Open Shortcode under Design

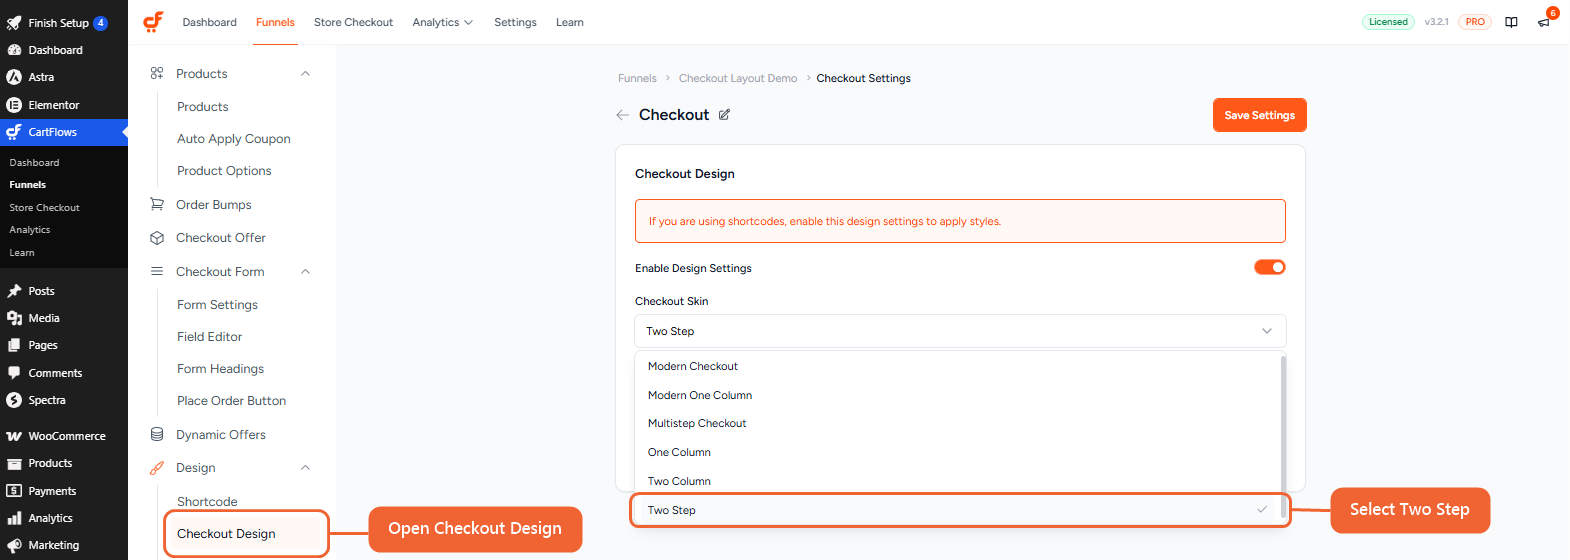coord(207,502)
